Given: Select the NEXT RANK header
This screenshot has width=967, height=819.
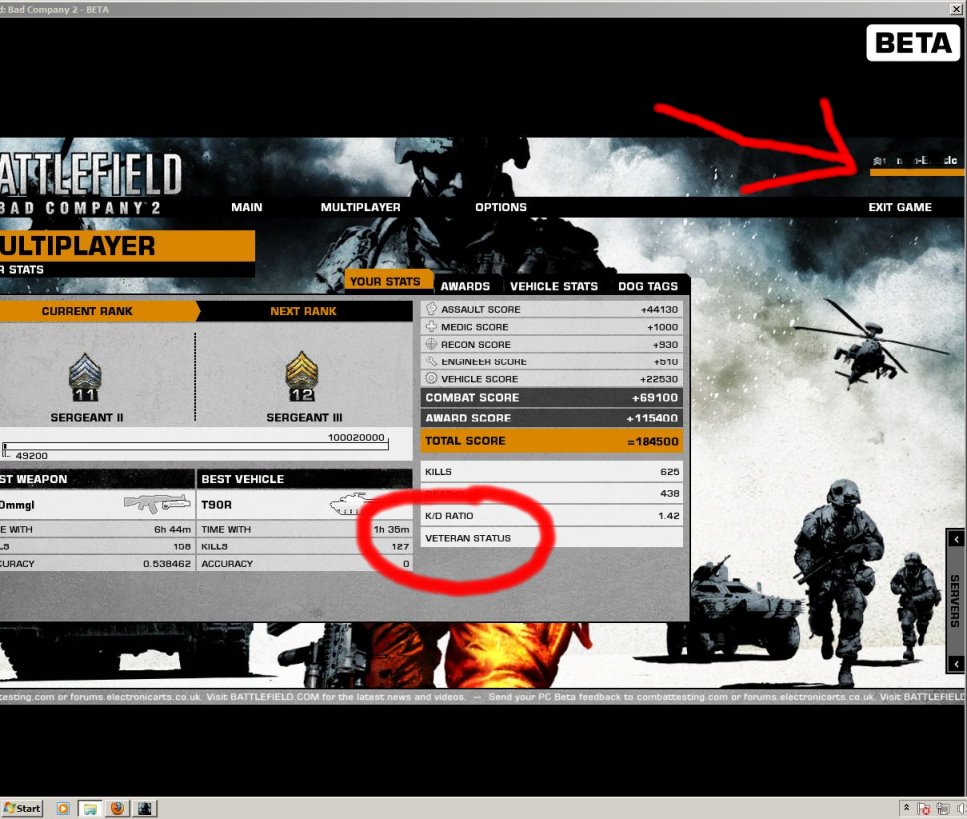Looking at the screenshot, I should [x=303, y=311].
